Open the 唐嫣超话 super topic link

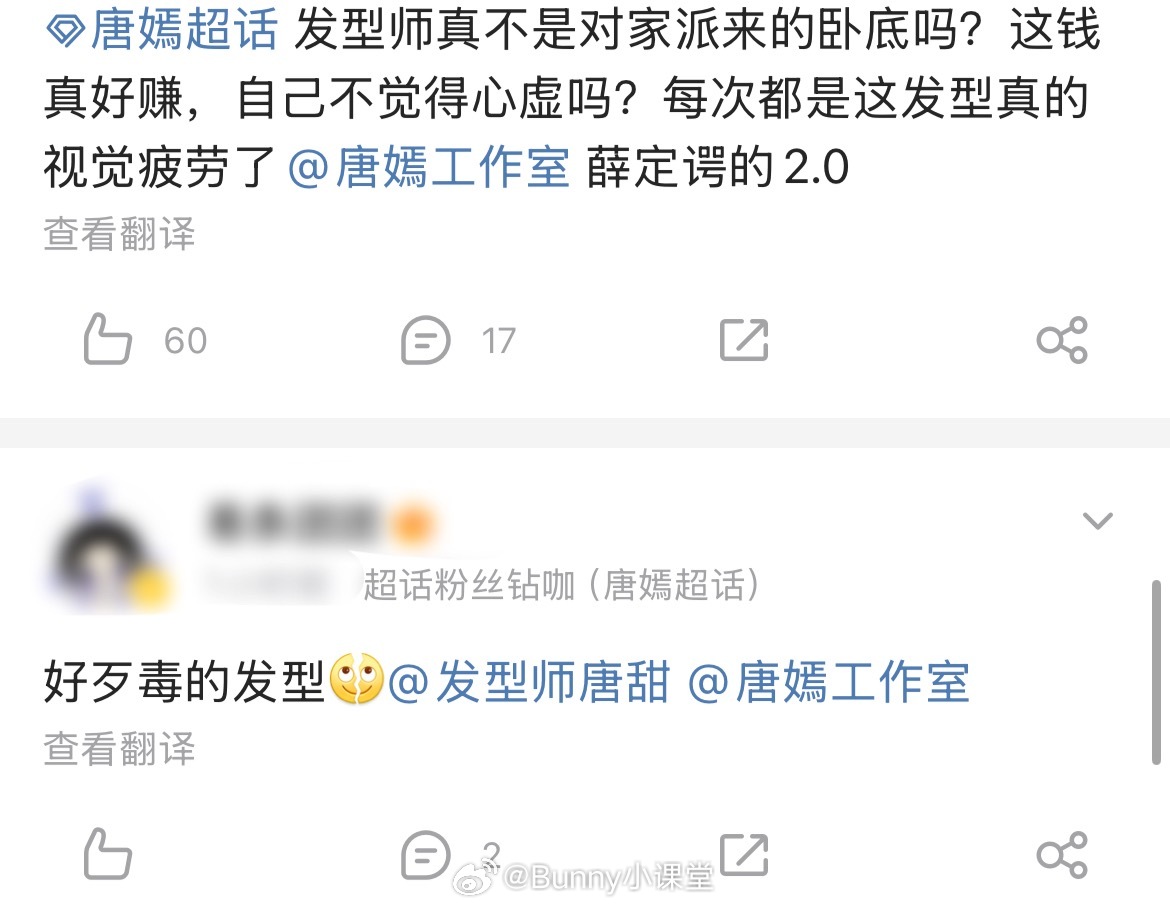(184, 30)
